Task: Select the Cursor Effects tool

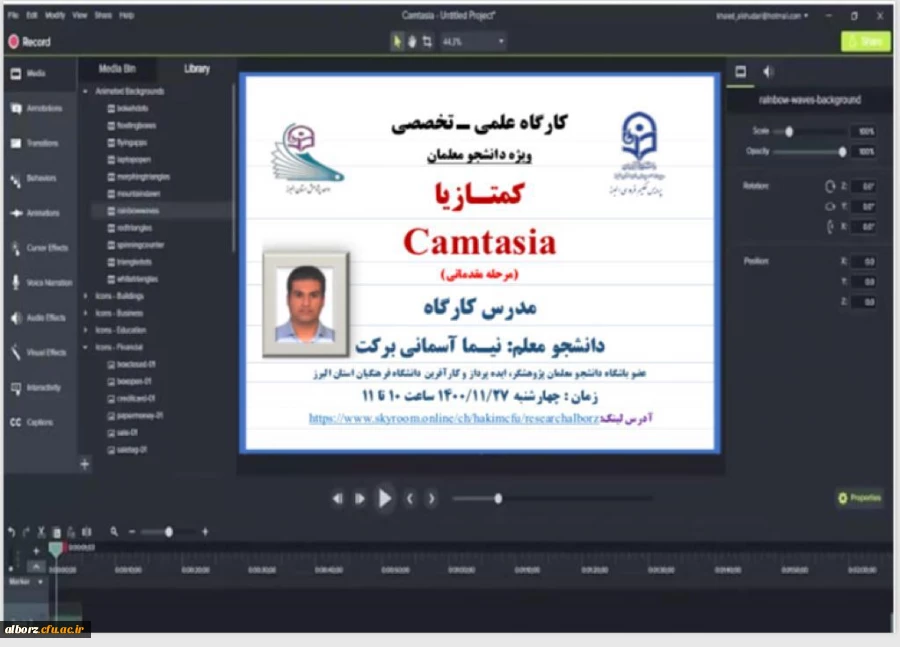Action: click(x=42, y=248)
